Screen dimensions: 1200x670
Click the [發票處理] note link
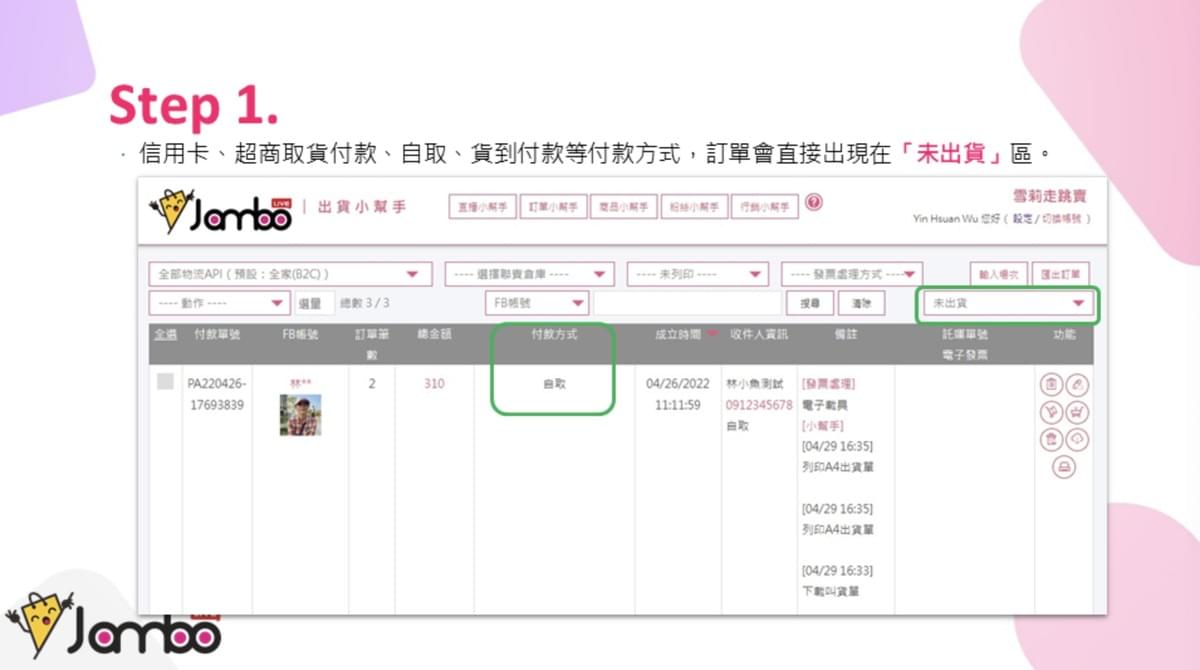pos(828,383)
